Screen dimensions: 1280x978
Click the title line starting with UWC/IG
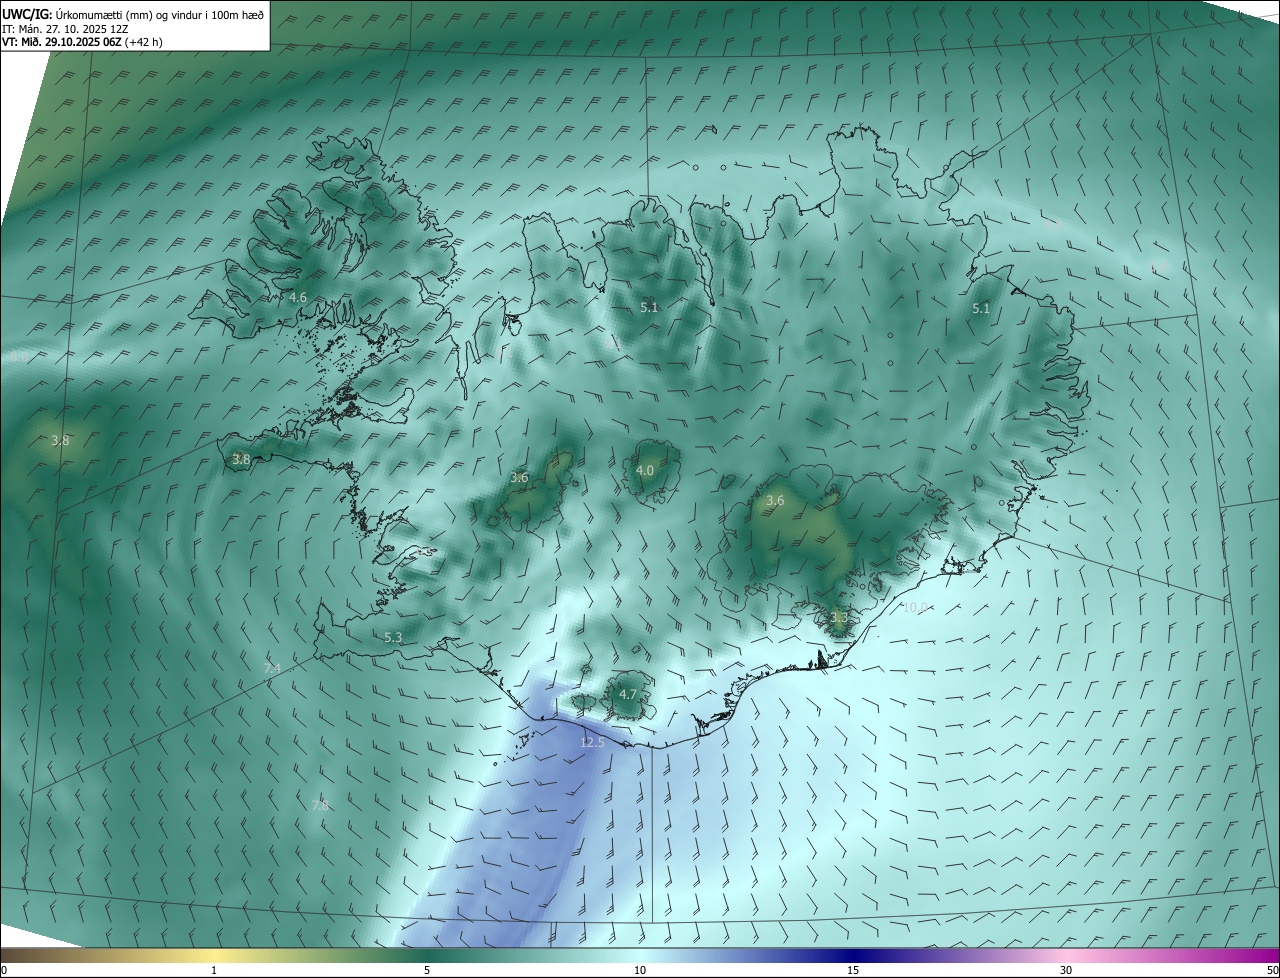(x=133, y=15)
